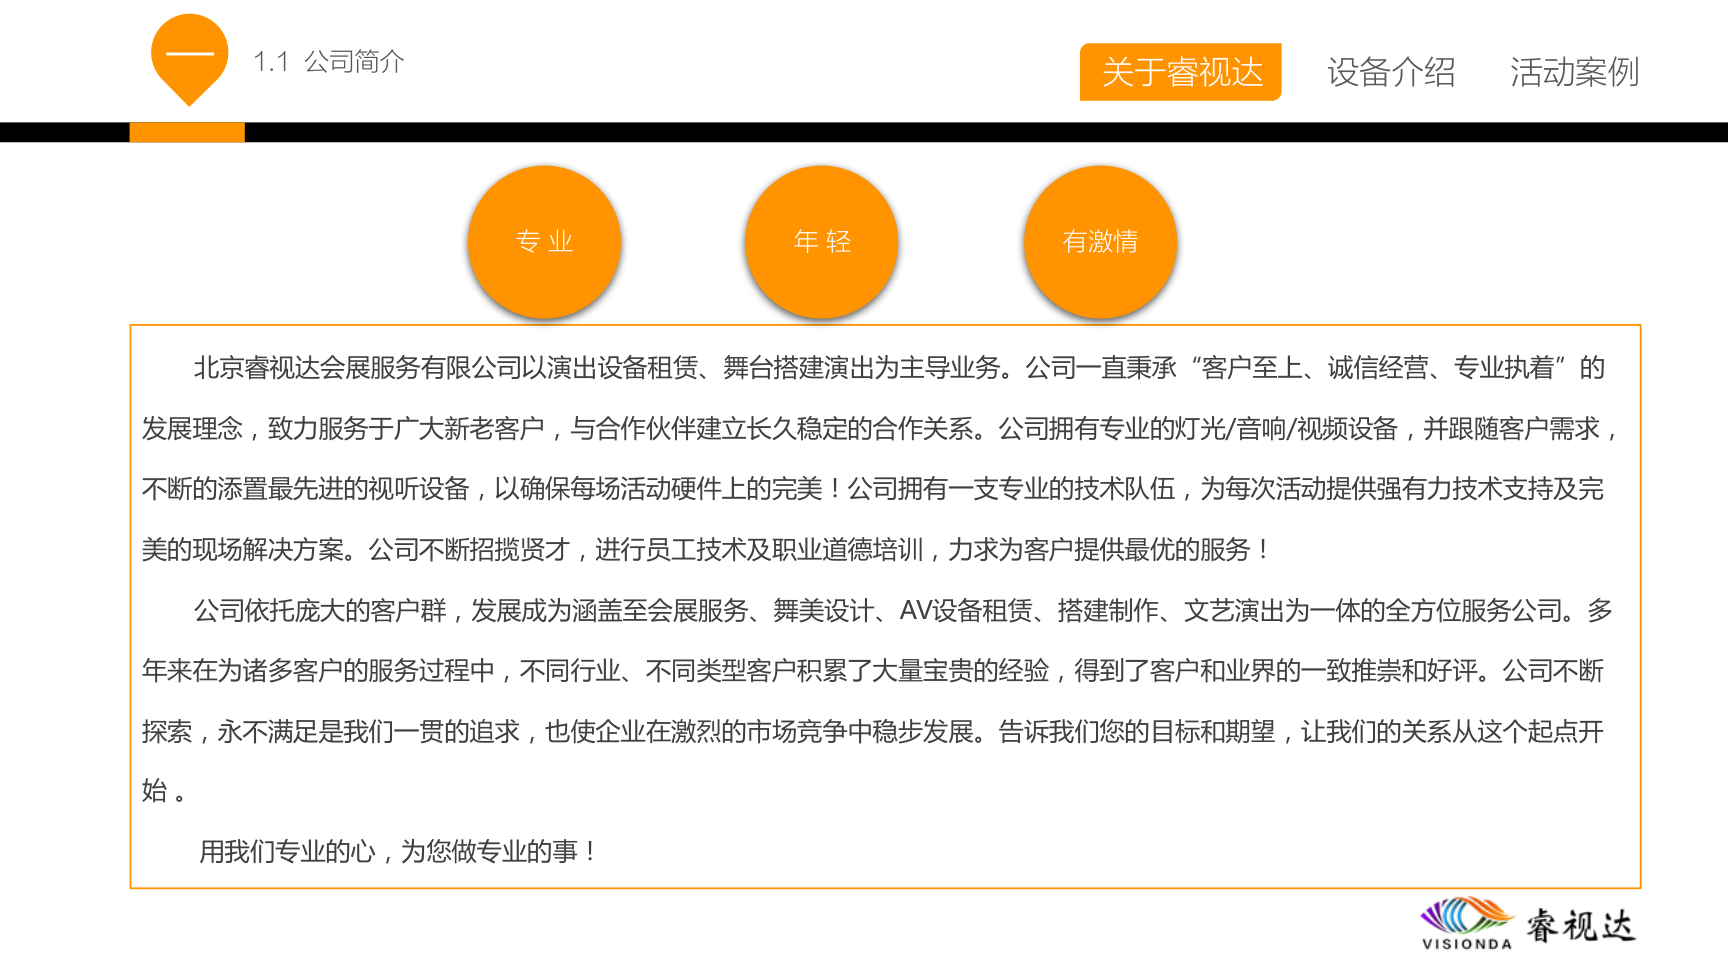The image size is (1728, 972).
Task: Click the orange 专业 circle
Action: (x=544, y=242)
